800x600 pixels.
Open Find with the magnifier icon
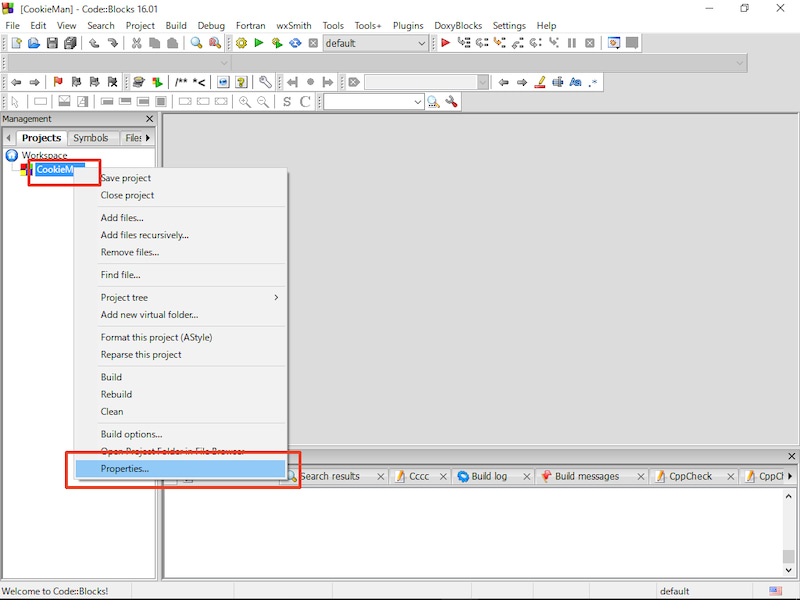196,43
